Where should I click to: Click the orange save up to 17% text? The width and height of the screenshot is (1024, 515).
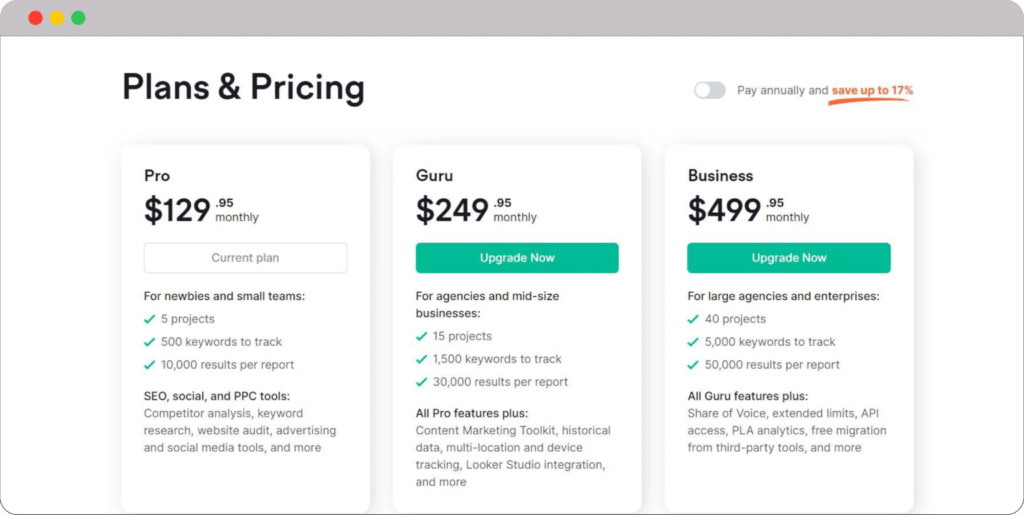872,91
